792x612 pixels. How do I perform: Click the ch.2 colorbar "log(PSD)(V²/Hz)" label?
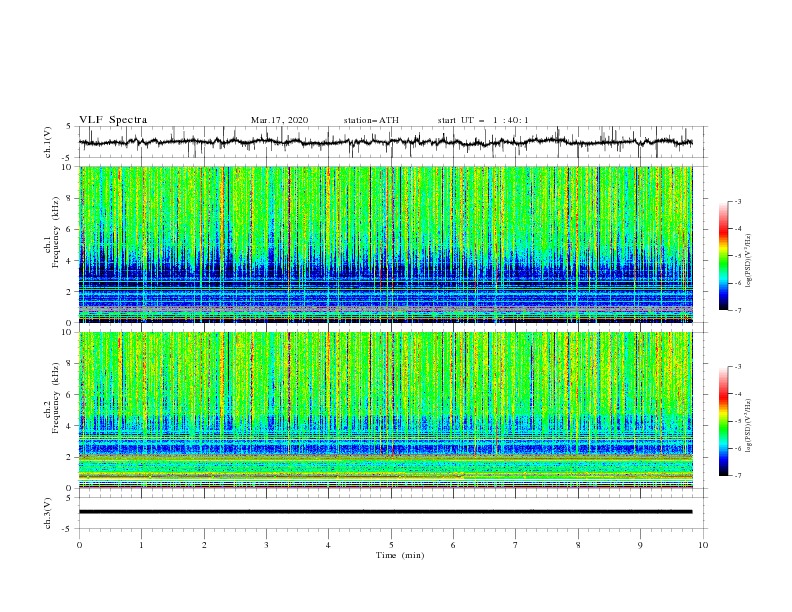click(749, 425)
